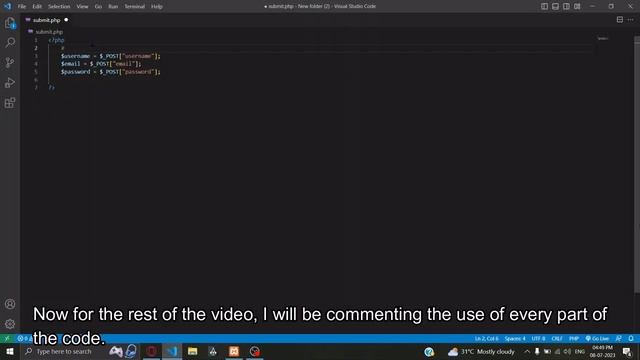The height and width of the screenshot is (360, 640).
Task: Open the Search view in activity bar
Action: (10, 42)
